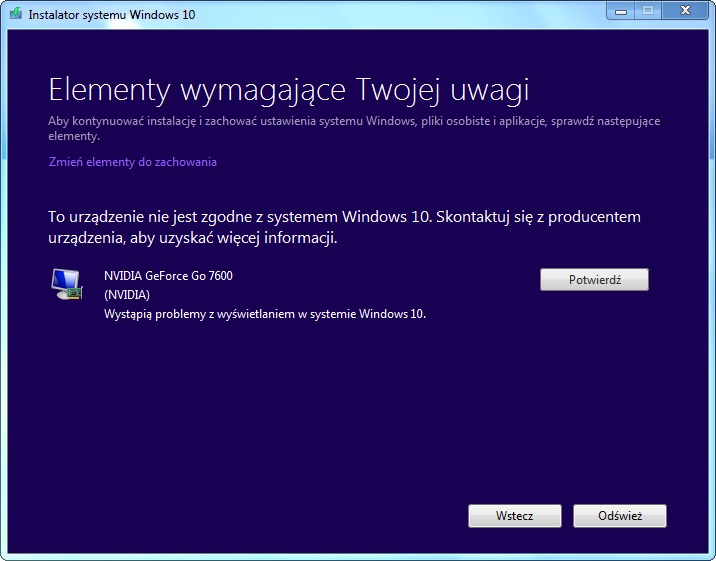Close the Windows 10 installer window

(x=685, y=11)
